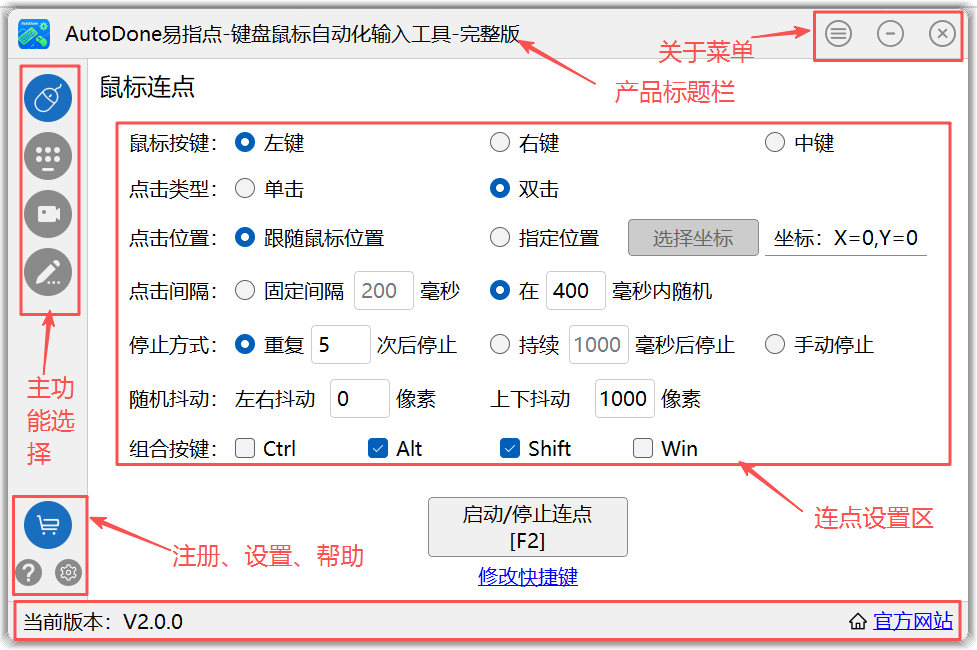
Task: Open settings with the gear icon
Action: coord(69,572)
